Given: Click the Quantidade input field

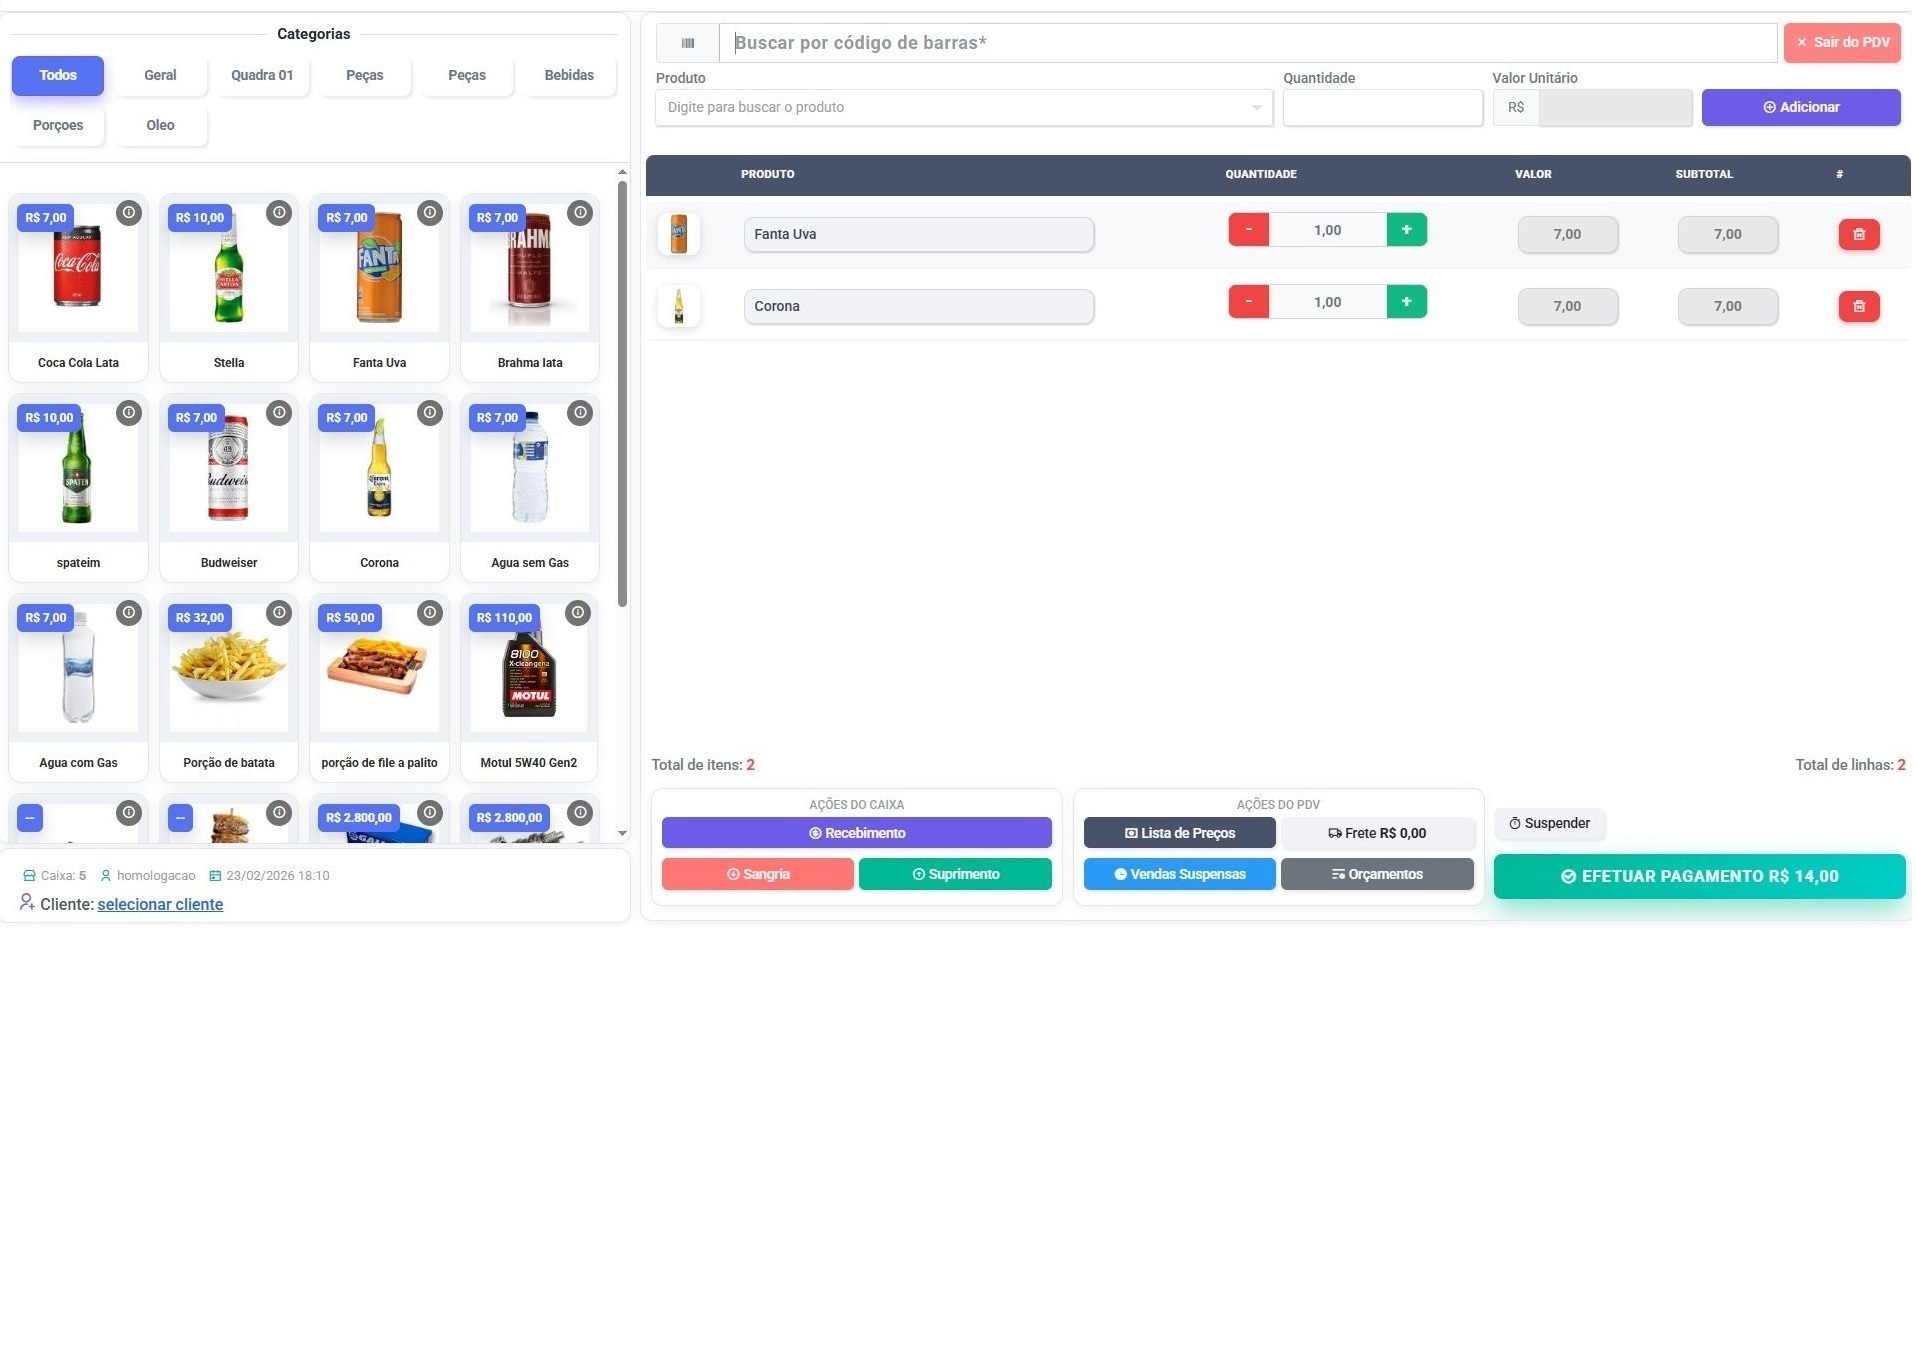Looking at the screenshot, I should coord(1381,108).
